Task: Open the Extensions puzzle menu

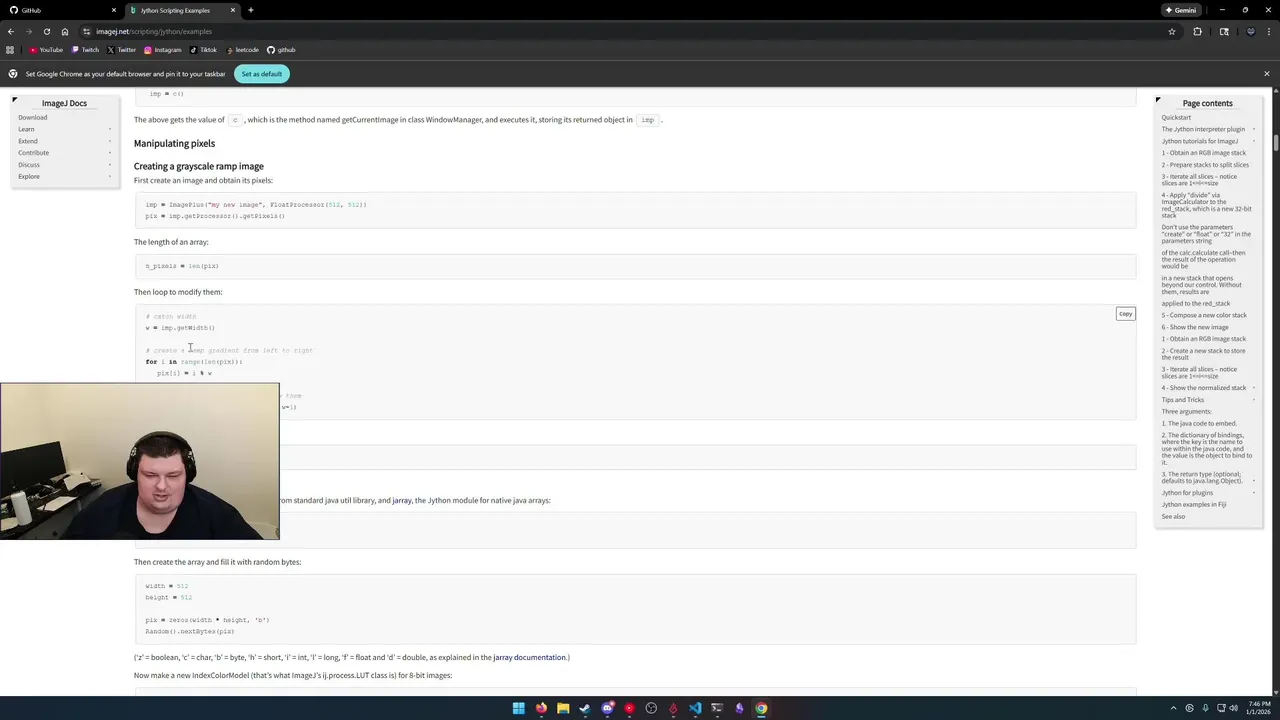Action: pyautogui.click(x=1197, y=31)
